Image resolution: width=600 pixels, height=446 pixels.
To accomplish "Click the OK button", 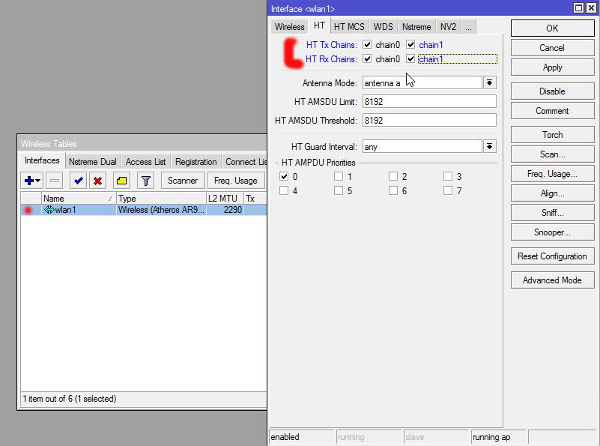I will click(x=552, y=28).
